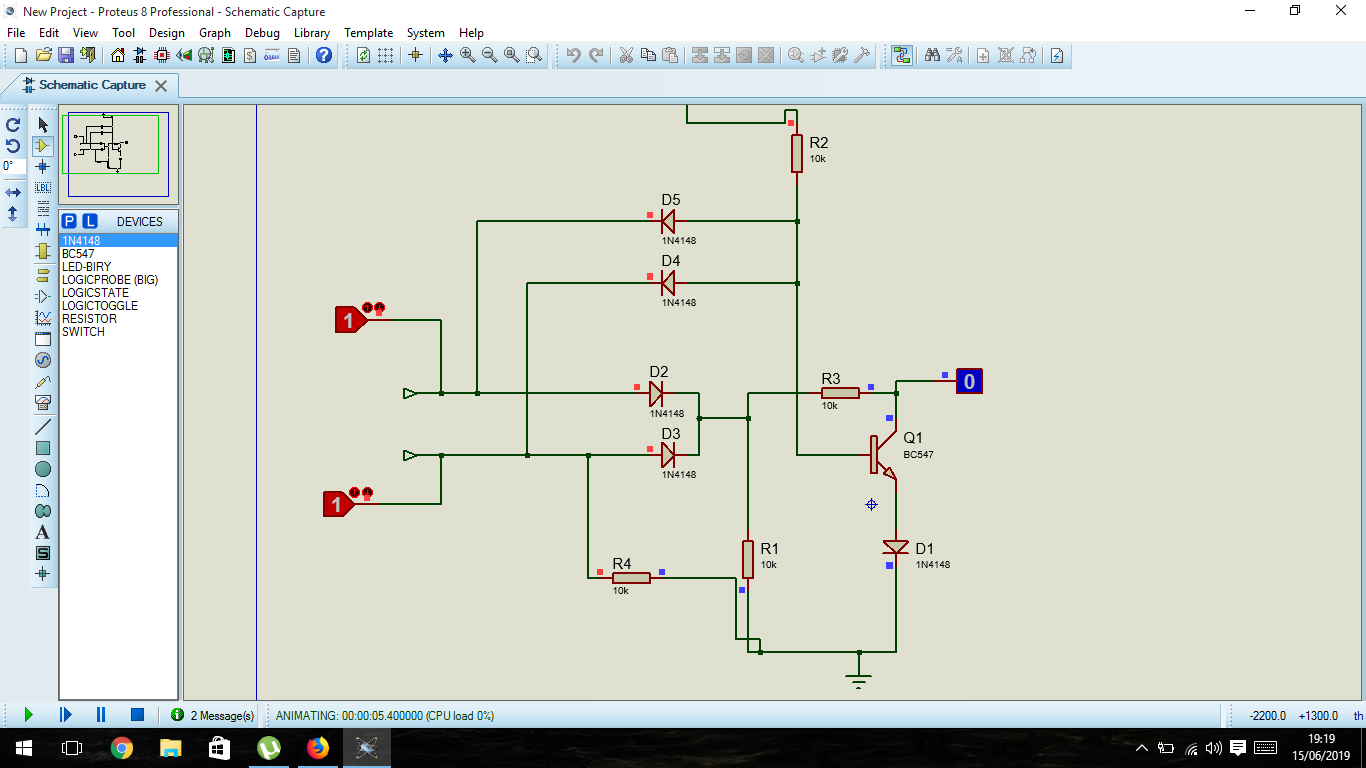Click the Zoom In magnifier icon
Viewport: 1366px width, 768px height.
(x=468, y=55)
